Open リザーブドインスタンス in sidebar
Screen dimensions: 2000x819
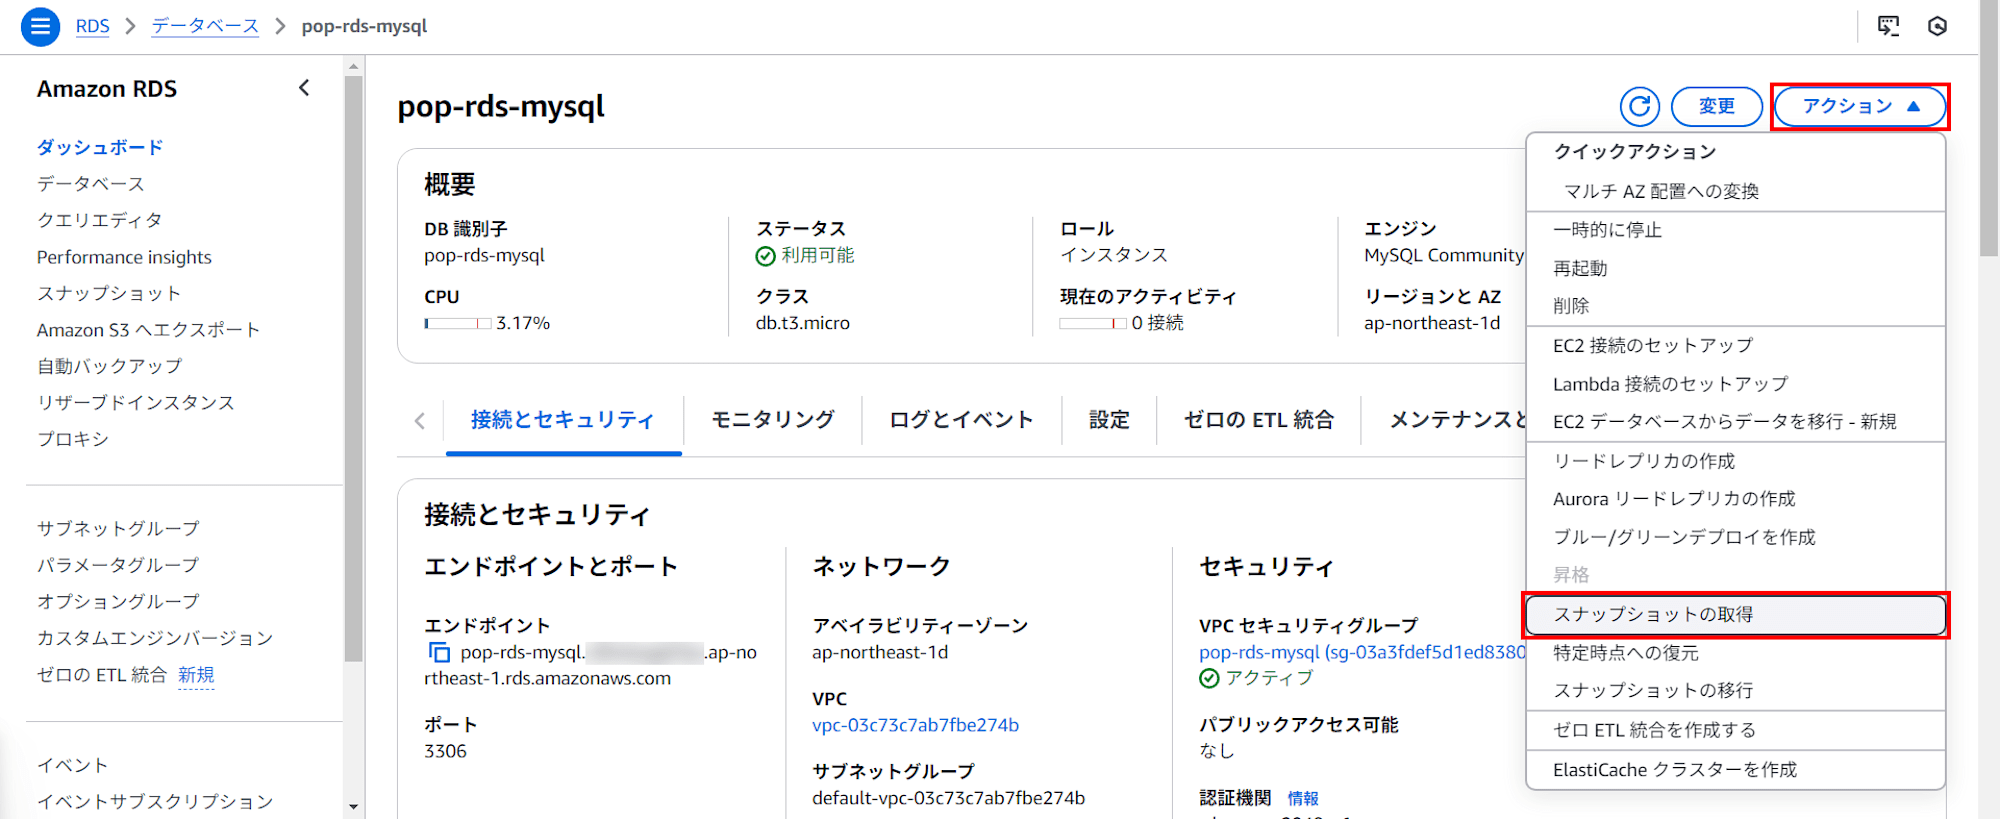click(x=136, y=402)
